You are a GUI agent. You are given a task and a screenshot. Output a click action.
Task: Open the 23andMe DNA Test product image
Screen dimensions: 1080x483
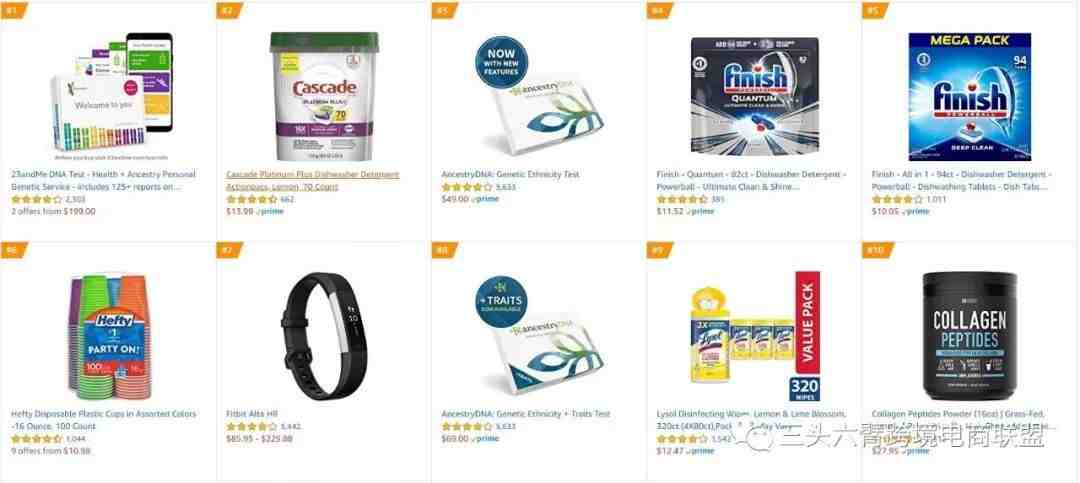pyautogui.click(x=110, y=94)
